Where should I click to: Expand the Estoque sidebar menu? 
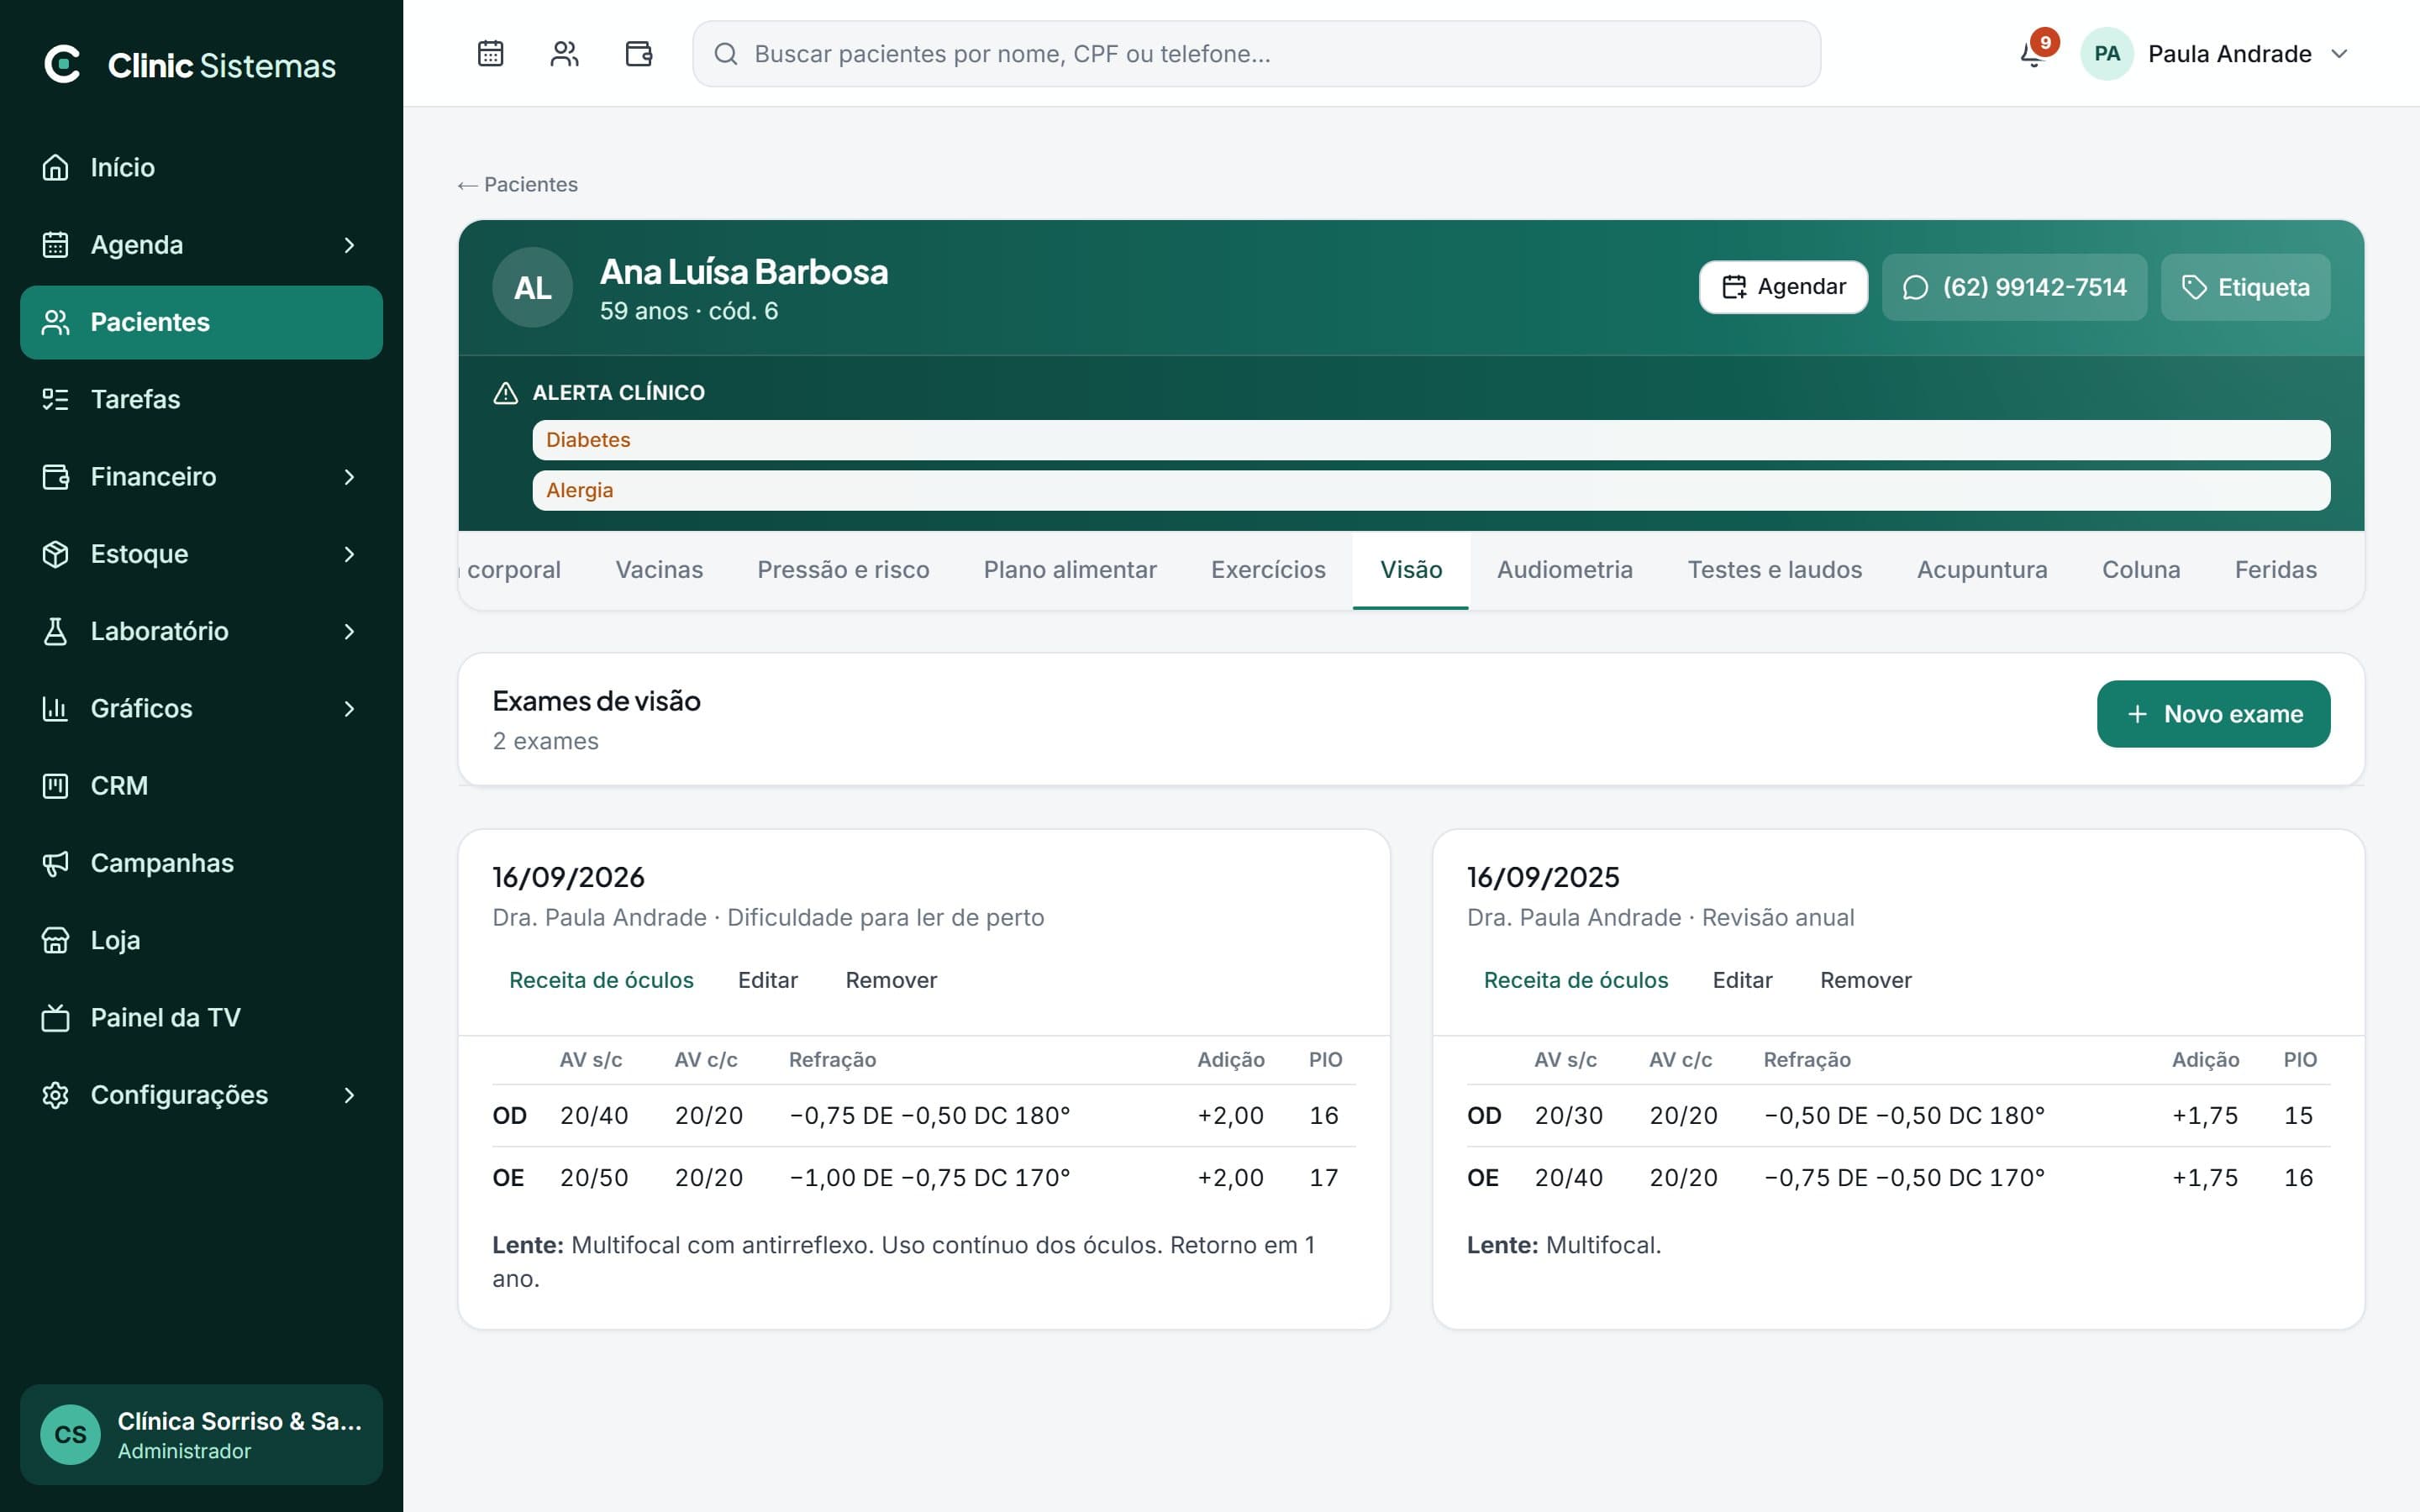[x=201, y=554]
